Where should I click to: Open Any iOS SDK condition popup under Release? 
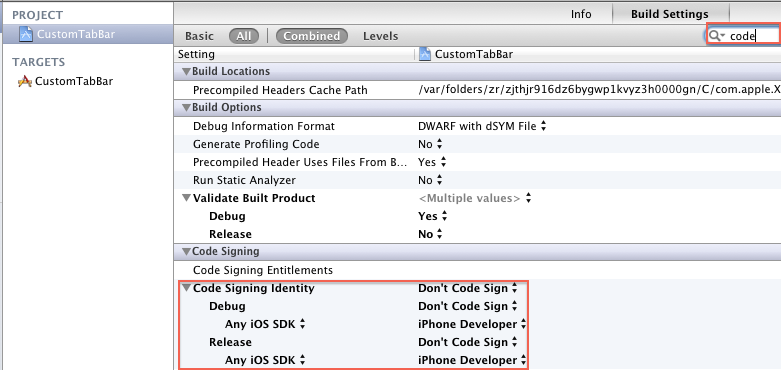[265, 360]
